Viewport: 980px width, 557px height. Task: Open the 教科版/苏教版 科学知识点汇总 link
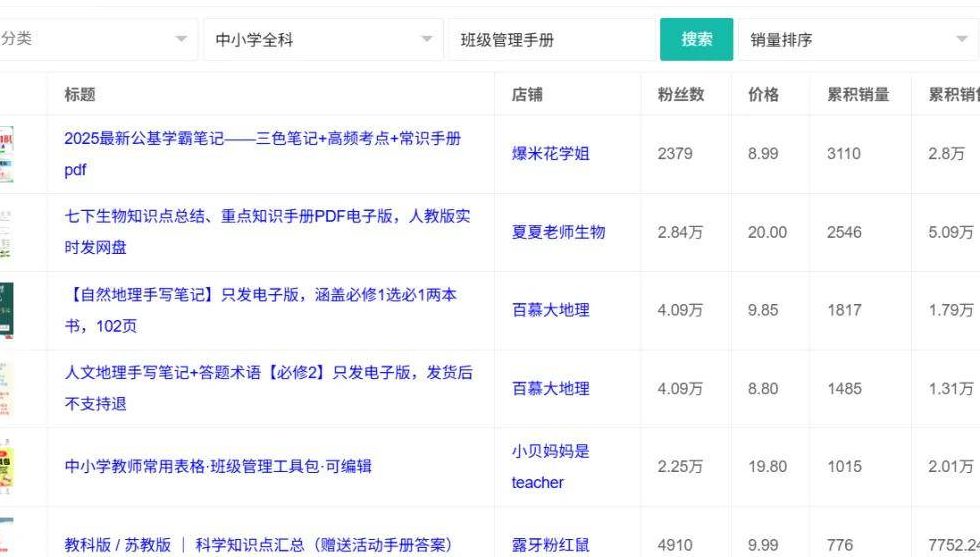[258, 544]
